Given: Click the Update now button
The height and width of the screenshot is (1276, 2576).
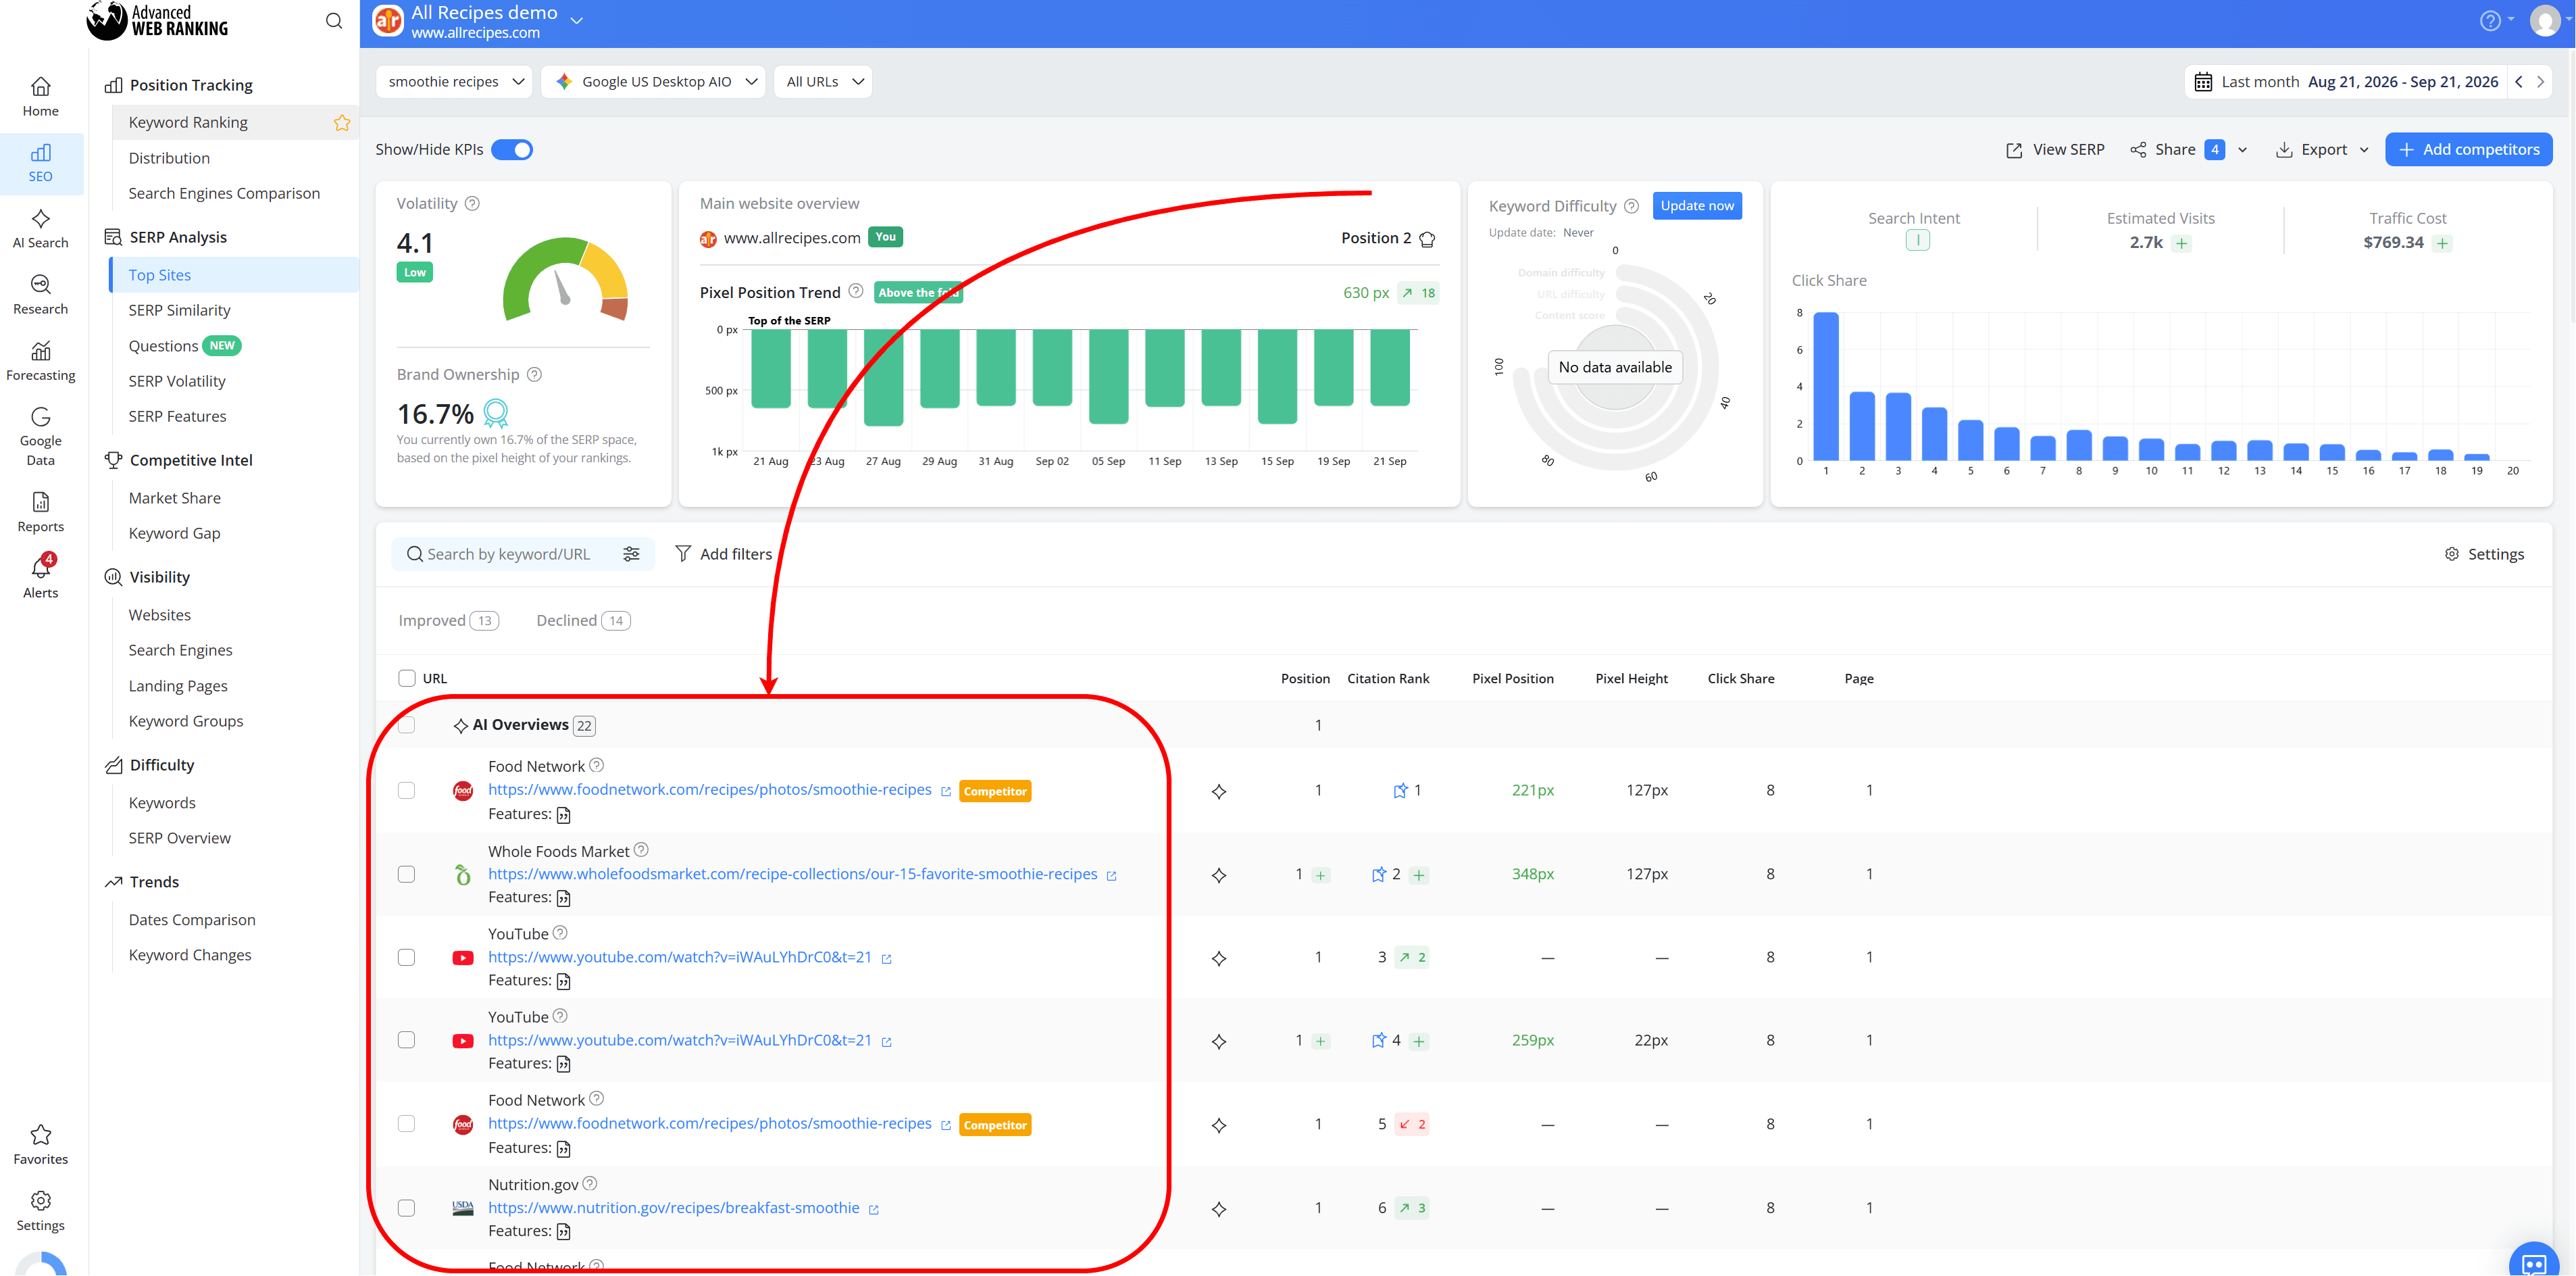Looking at the screenshot, I should [1697, 206].
